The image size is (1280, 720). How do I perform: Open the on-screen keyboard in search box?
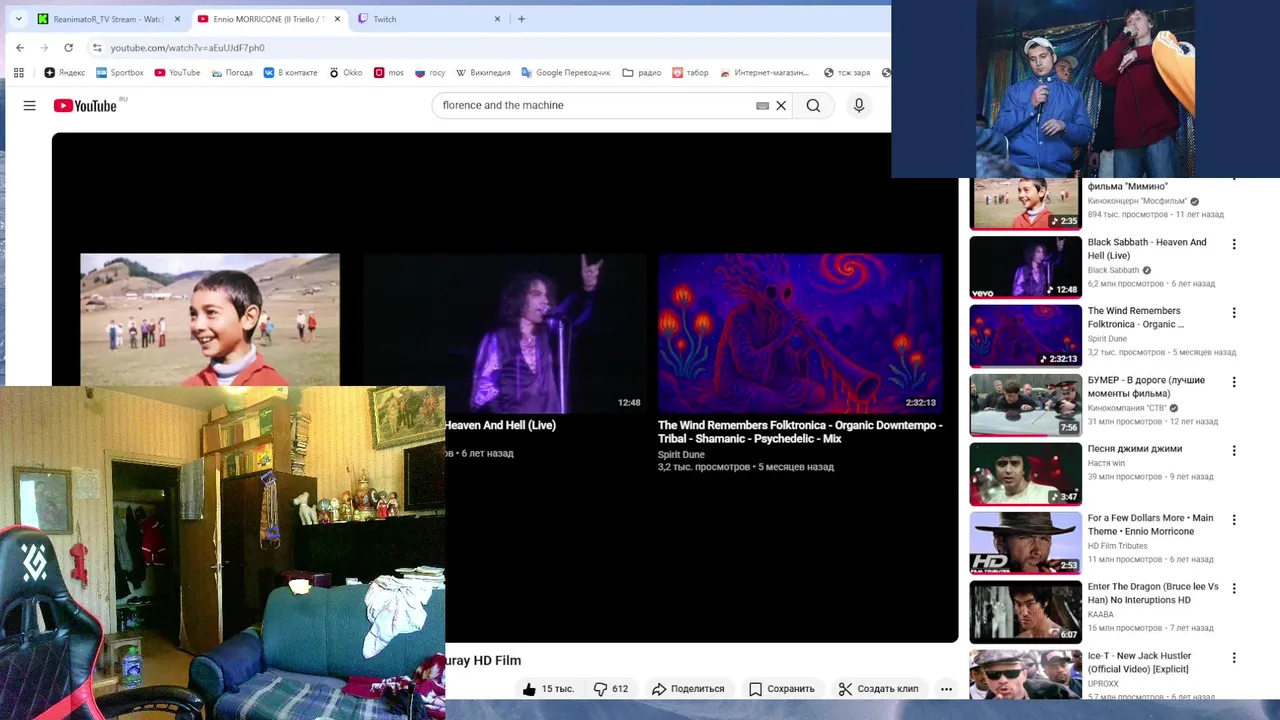(762, 105)
